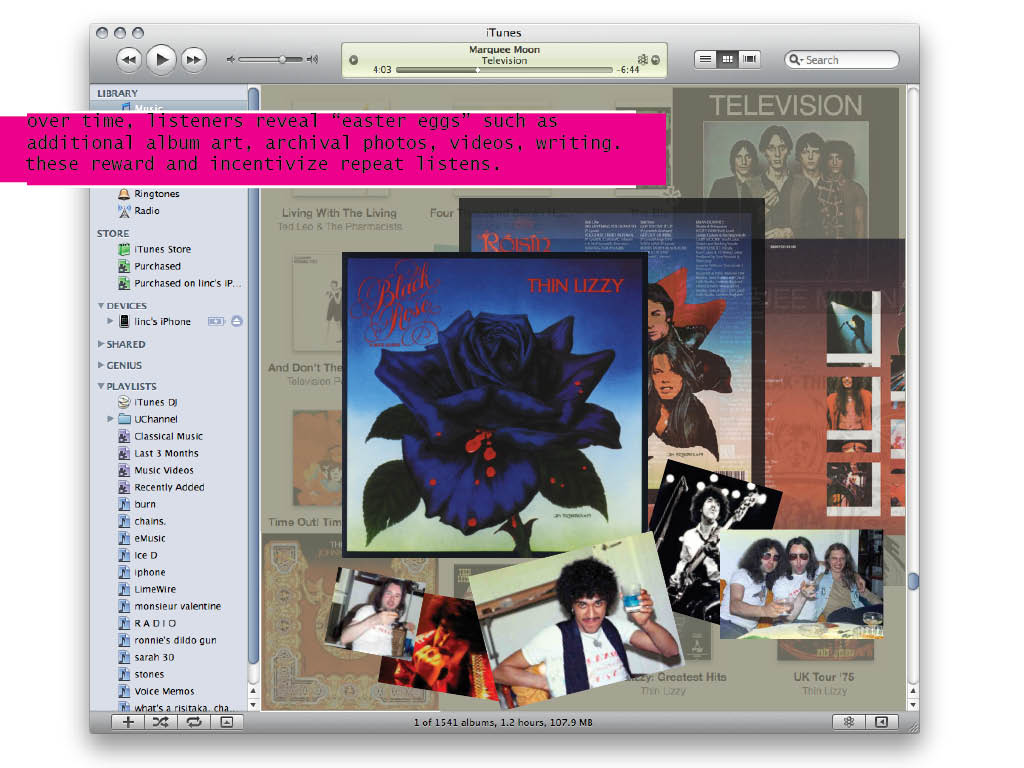Expand linc's iPhone disclosure triangle
Image resolution: width=1024 pixels, height=768 pixels.
tap(110, 321)
